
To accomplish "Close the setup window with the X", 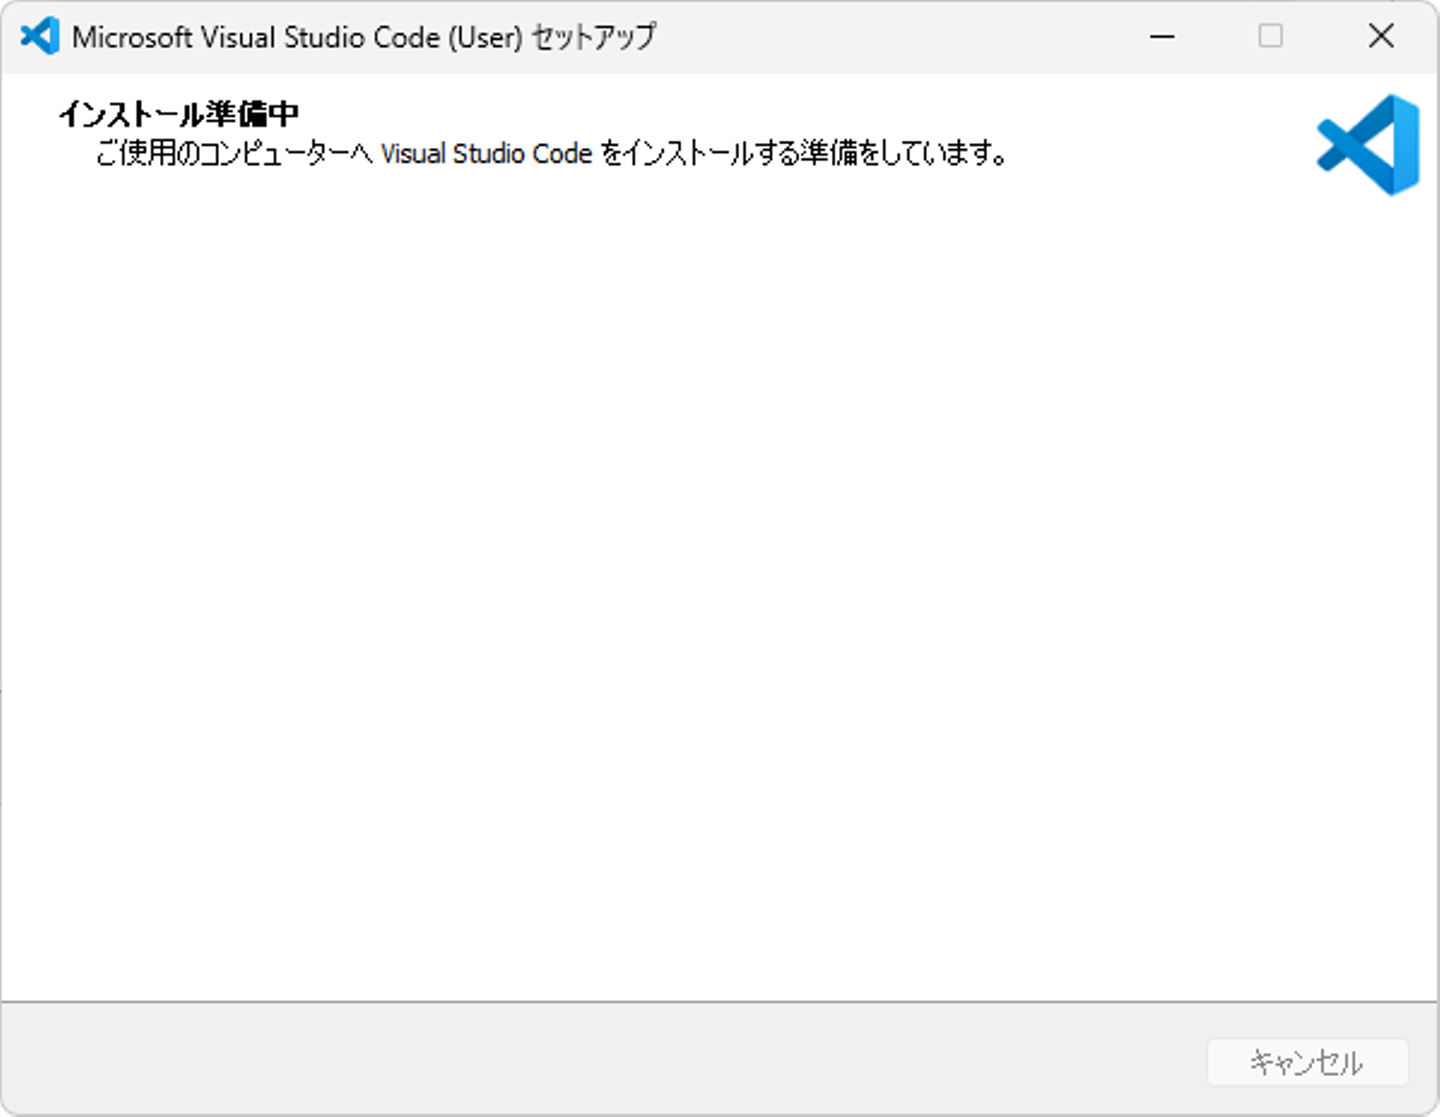I will (1381, 37).
